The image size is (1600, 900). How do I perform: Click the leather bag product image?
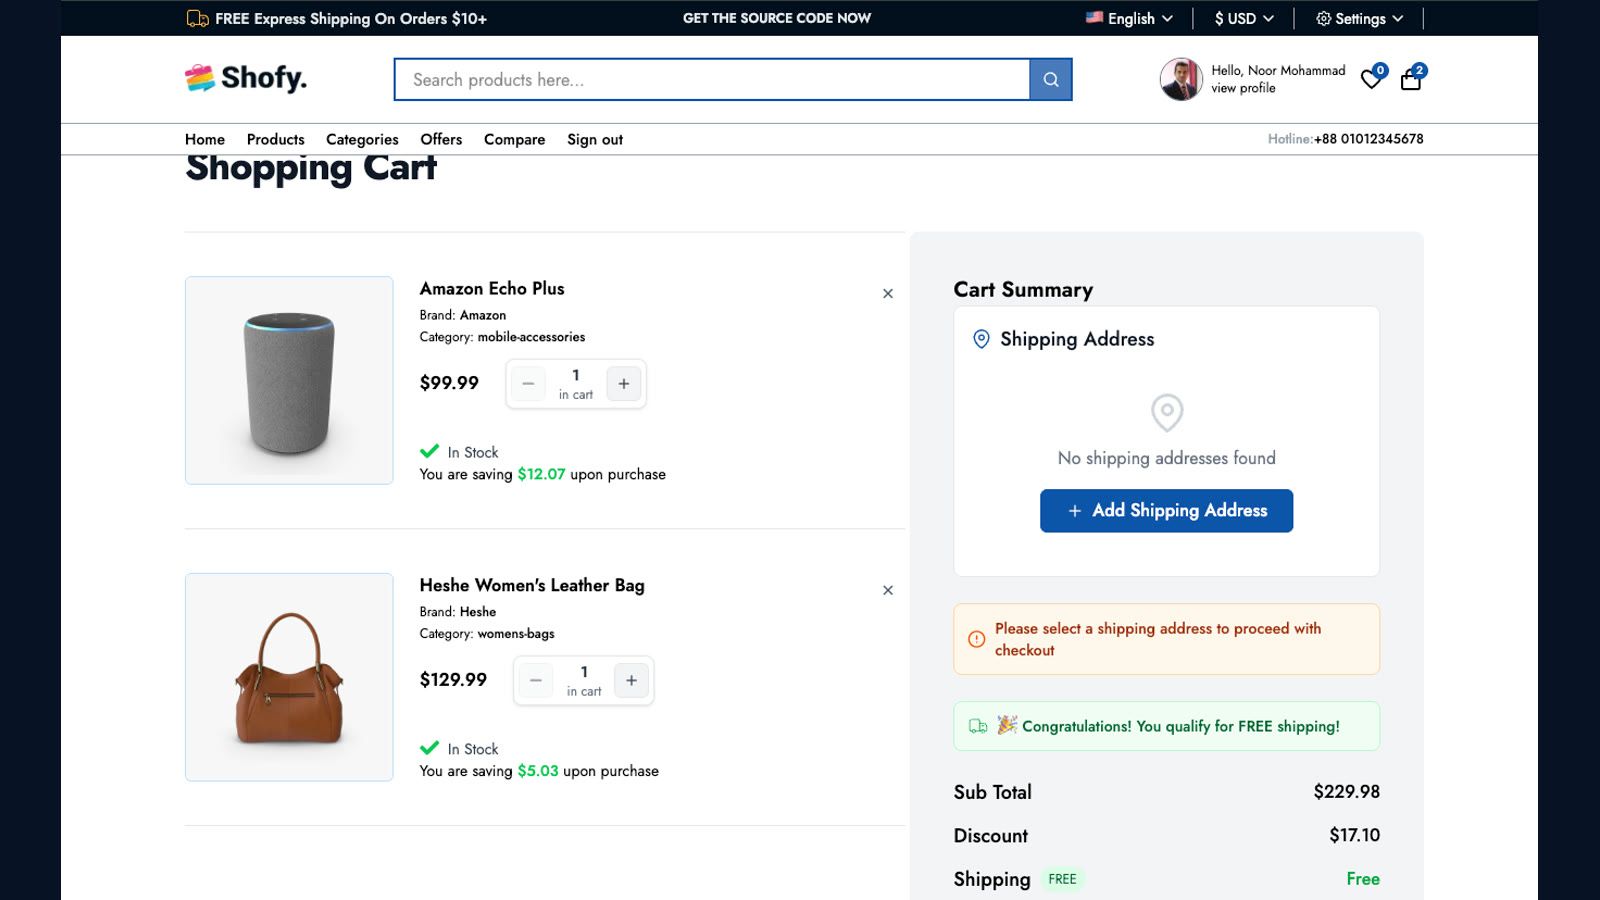click(289, 677)
